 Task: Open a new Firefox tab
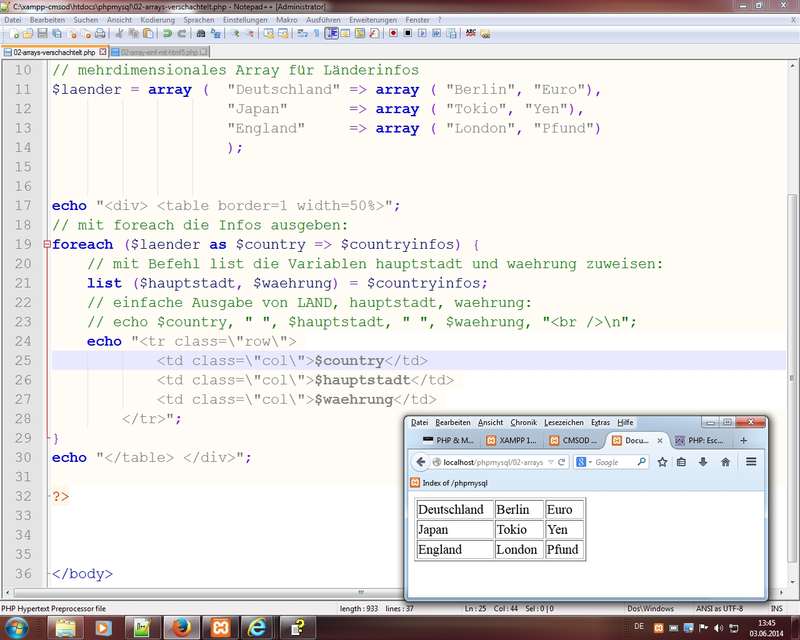tap(742, 440)
